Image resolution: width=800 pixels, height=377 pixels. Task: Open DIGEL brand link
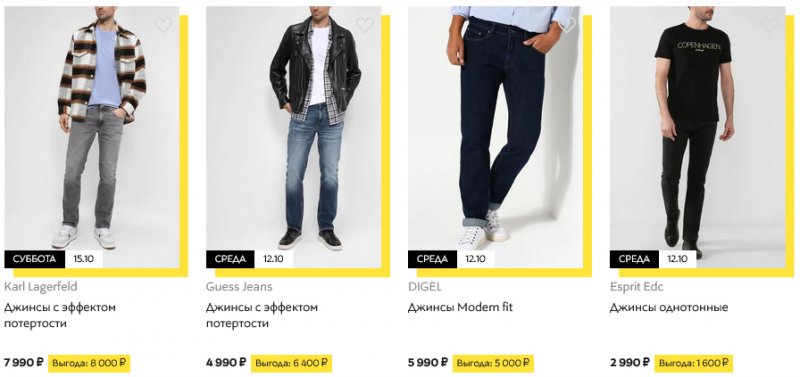[424, 287]
